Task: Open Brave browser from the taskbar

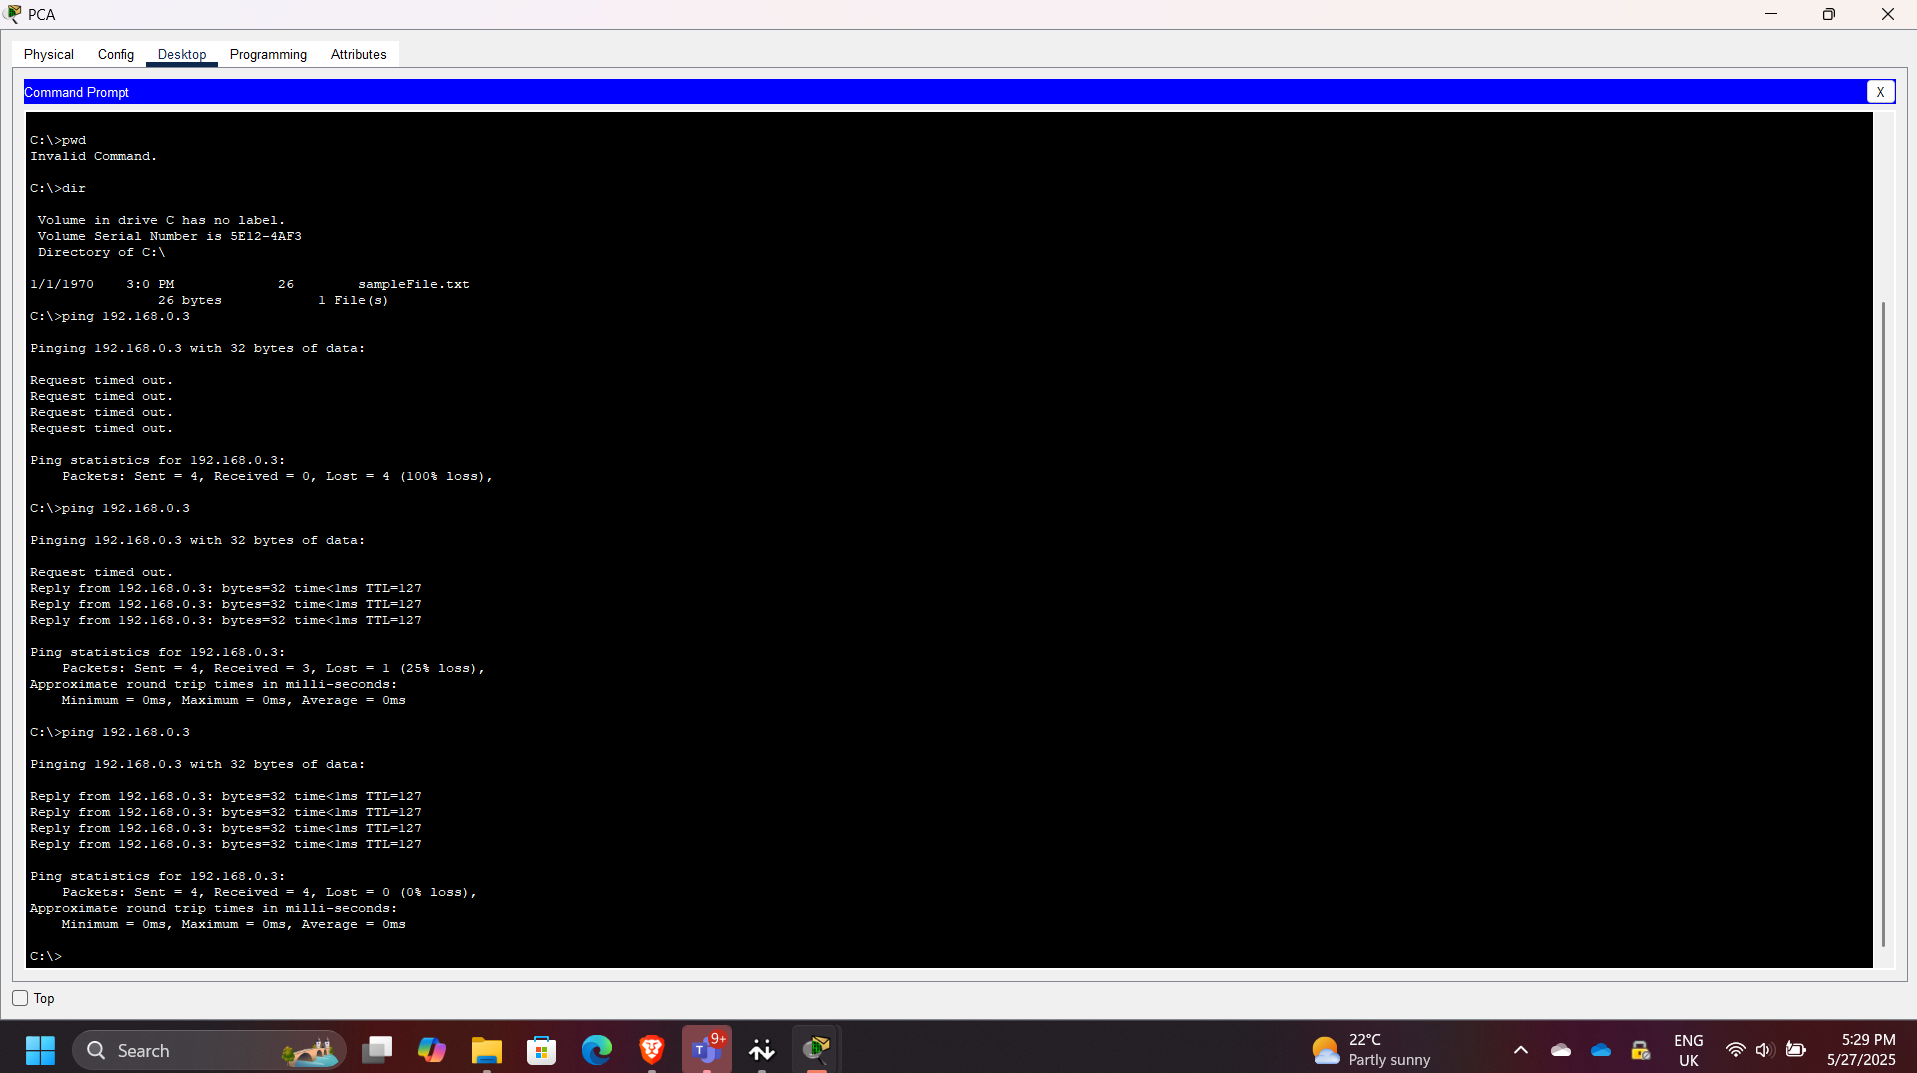Action: [651, 1049]
